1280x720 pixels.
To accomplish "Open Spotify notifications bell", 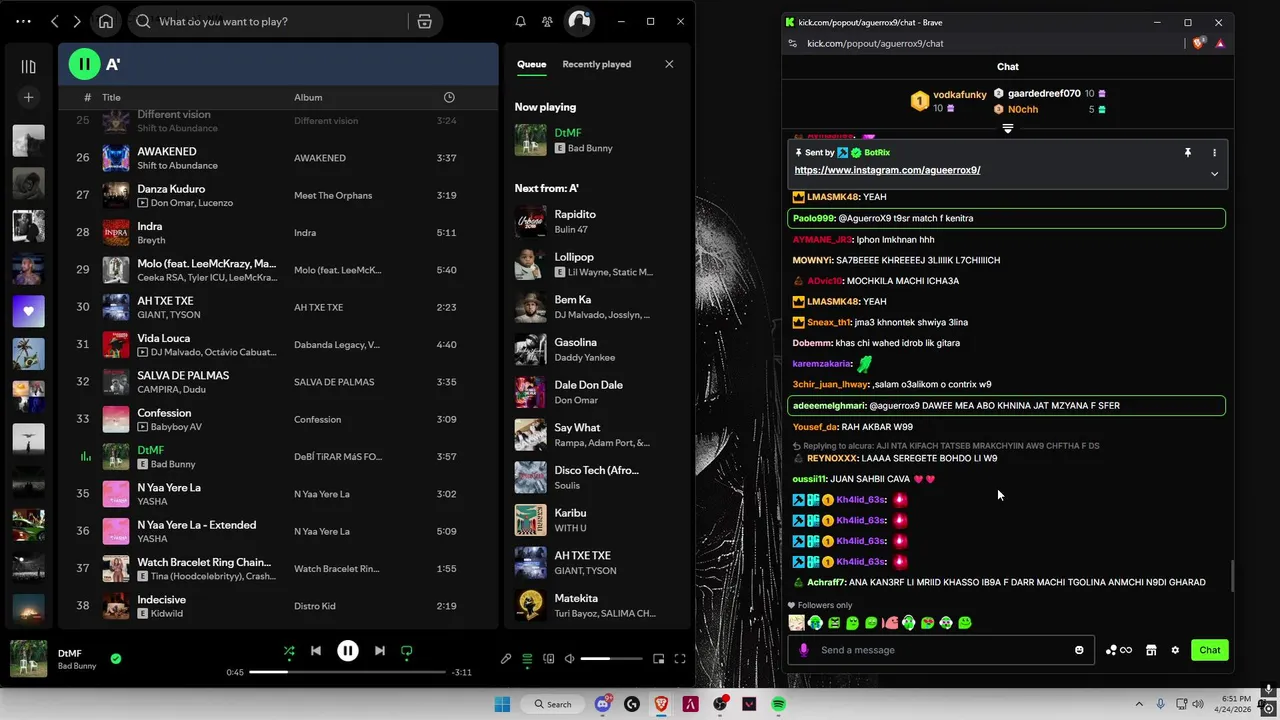I will (x=520, y=21).
